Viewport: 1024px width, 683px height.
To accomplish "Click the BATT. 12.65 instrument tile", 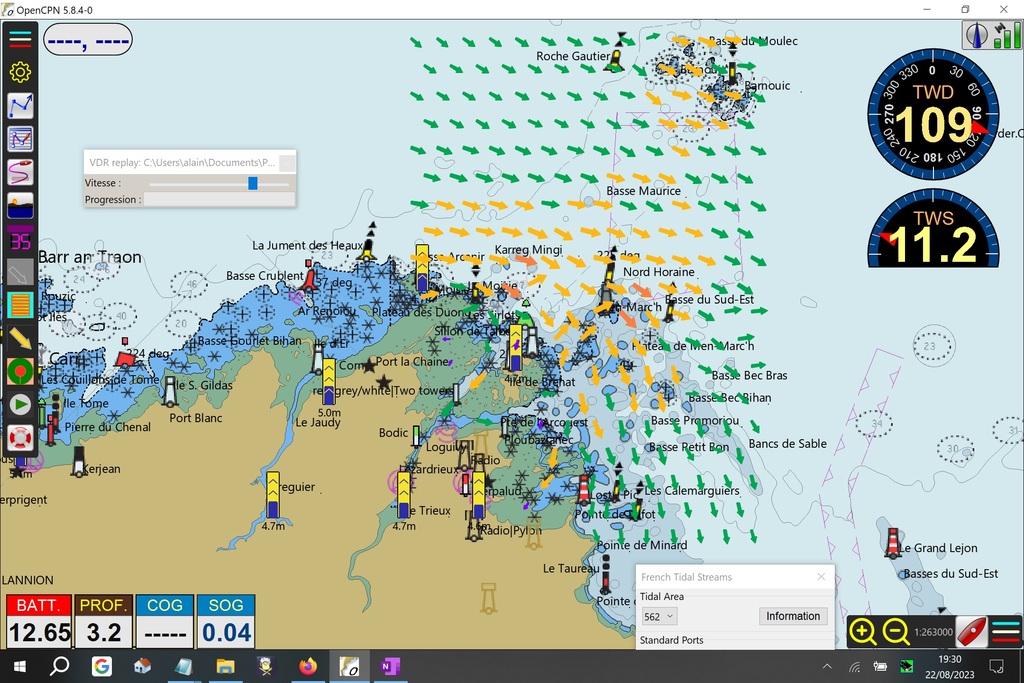I will coord(39,621).
